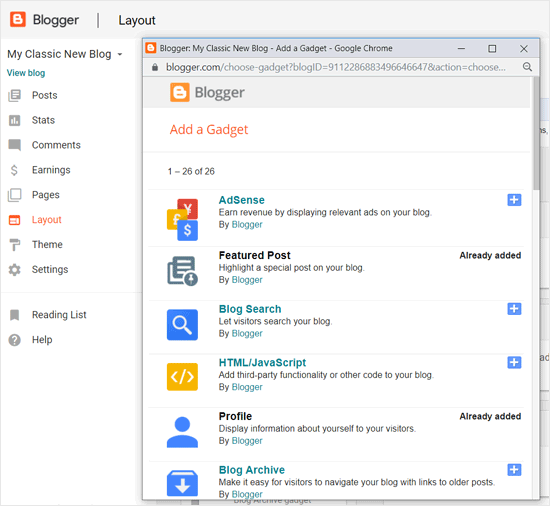The image size is (550, 506).
Task: Add the AdSense gadget with its plus button
Action: pos(514,200)
